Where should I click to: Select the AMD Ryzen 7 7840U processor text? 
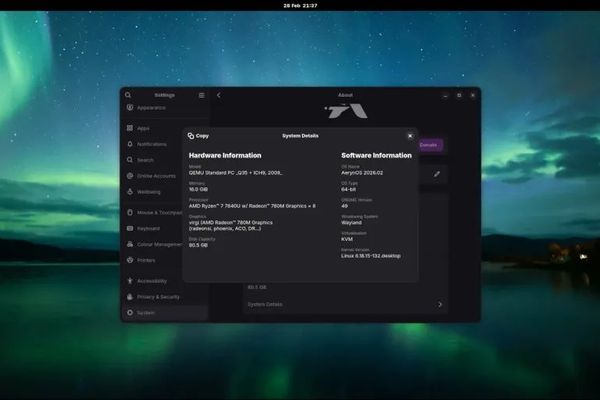click(x=252, y=206)
